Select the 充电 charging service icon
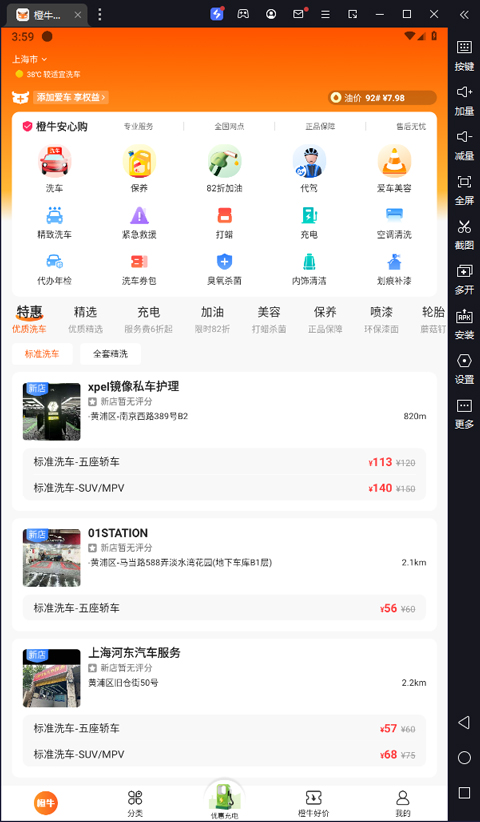480x822 pixels. [309, 223]
